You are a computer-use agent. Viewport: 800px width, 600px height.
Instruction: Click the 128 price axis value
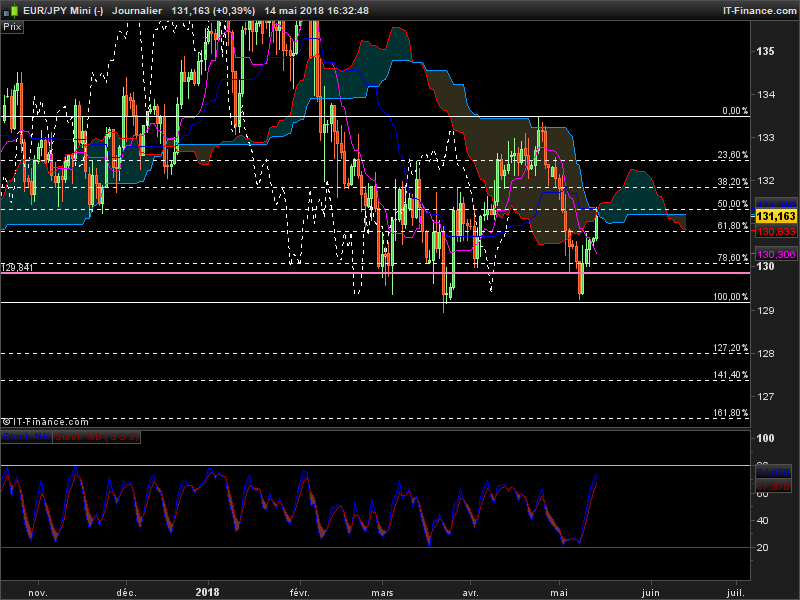pyautogui.click(x=765, y=354)
